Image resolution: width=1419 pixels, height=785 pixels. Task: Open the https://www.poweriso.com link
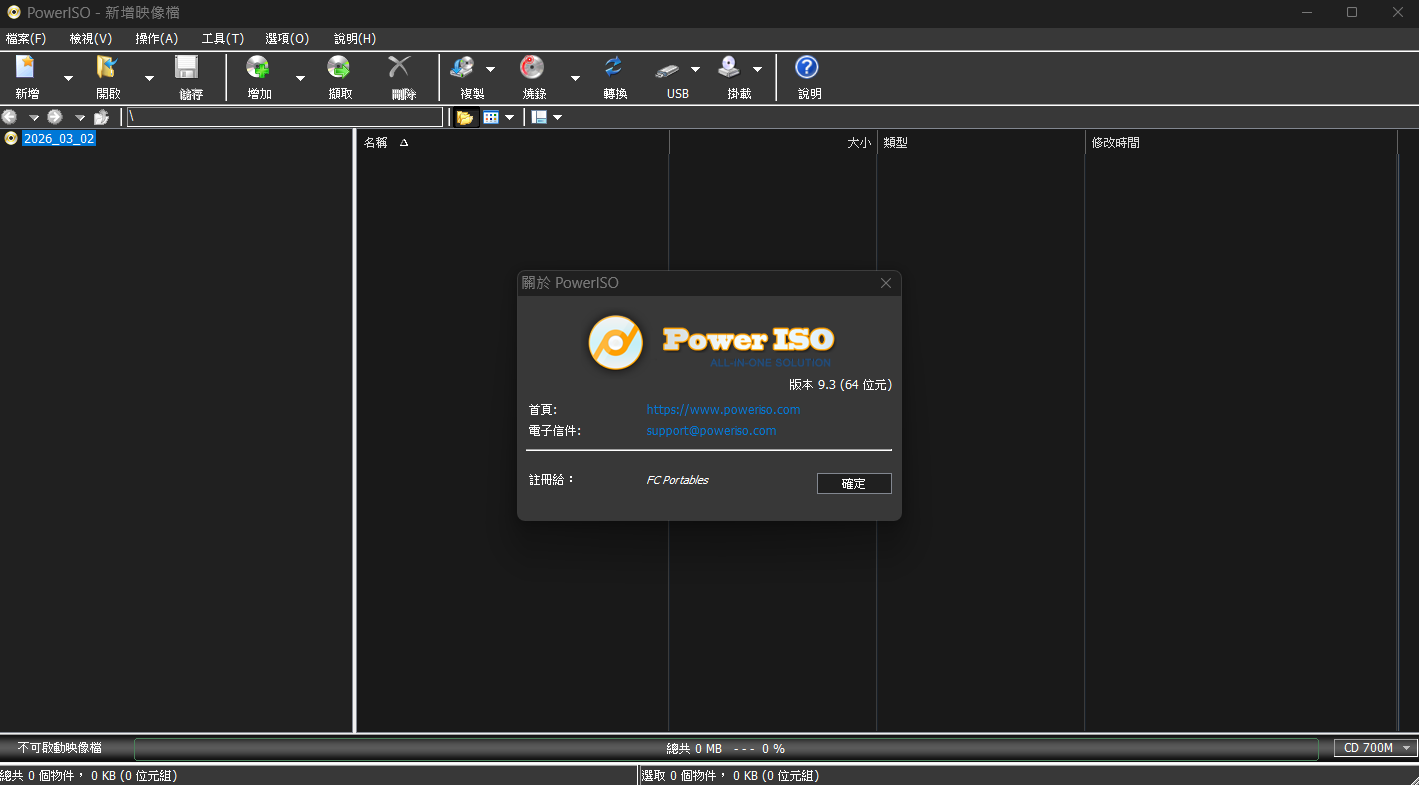[723, 410]
